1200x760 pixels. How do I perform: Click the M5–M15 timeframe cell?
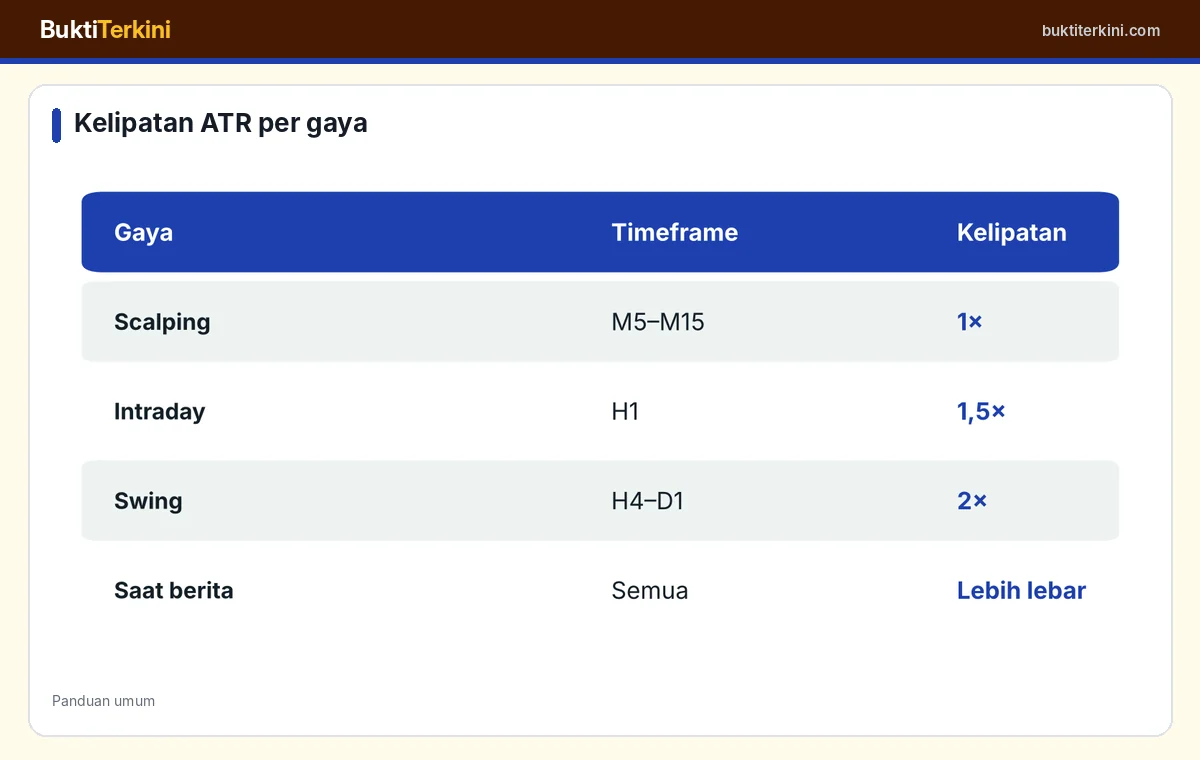pos(658,322)
